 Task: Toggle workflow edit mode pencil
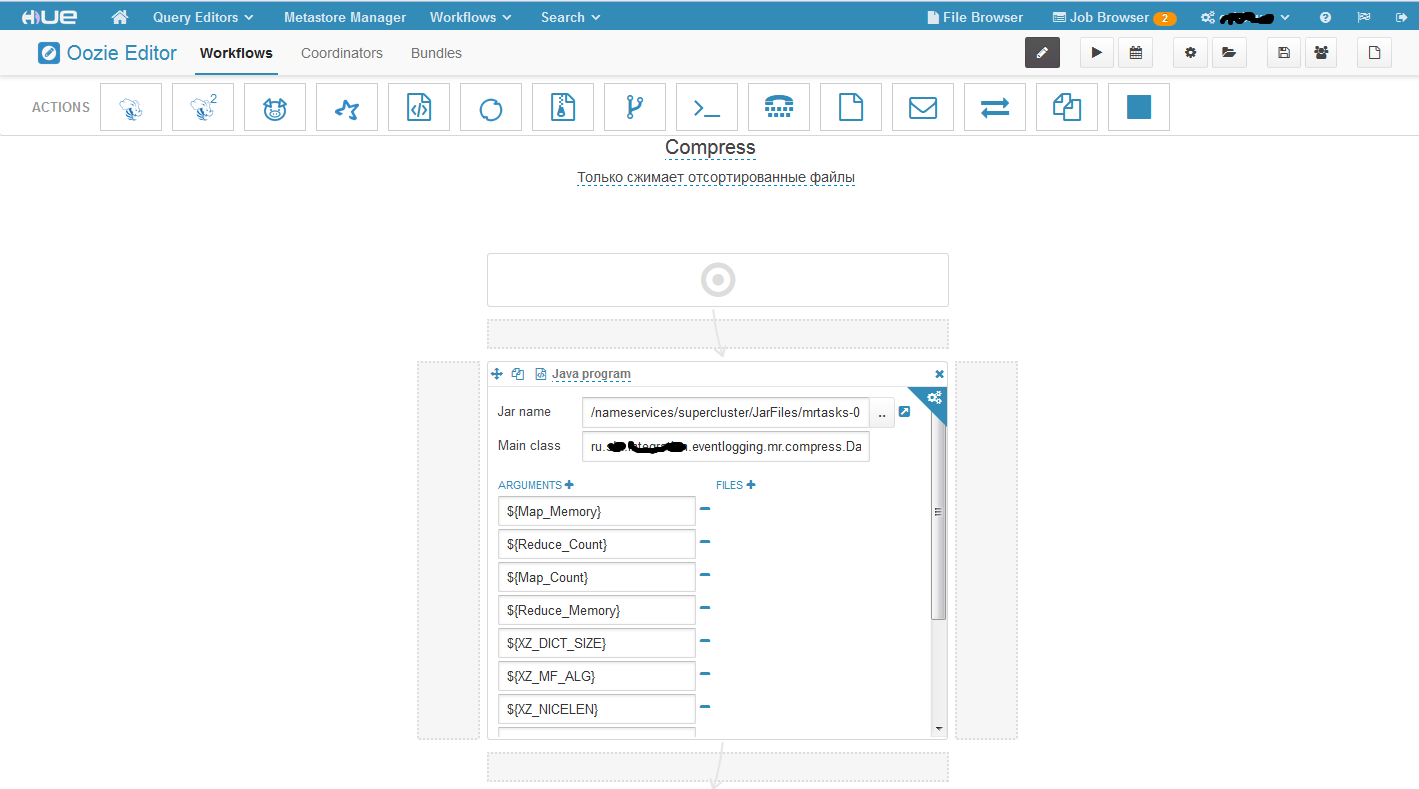pyautogui.click(x=1042, y=53)
